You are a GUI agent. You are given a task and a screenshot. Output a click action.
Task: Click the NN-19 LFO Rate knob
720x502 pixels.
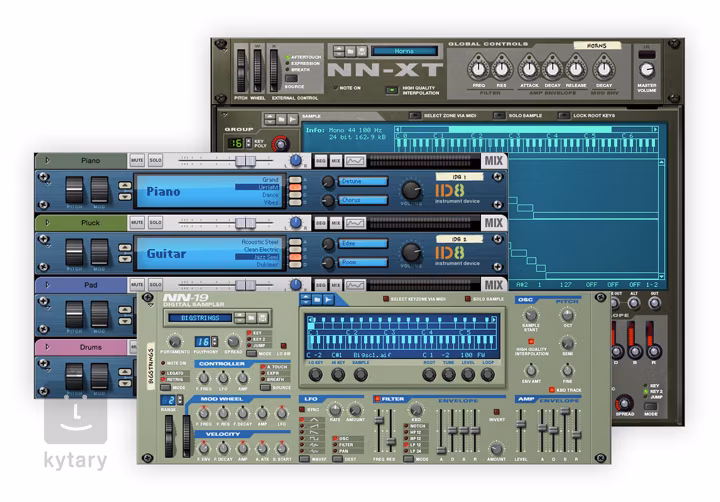point(336,409)
